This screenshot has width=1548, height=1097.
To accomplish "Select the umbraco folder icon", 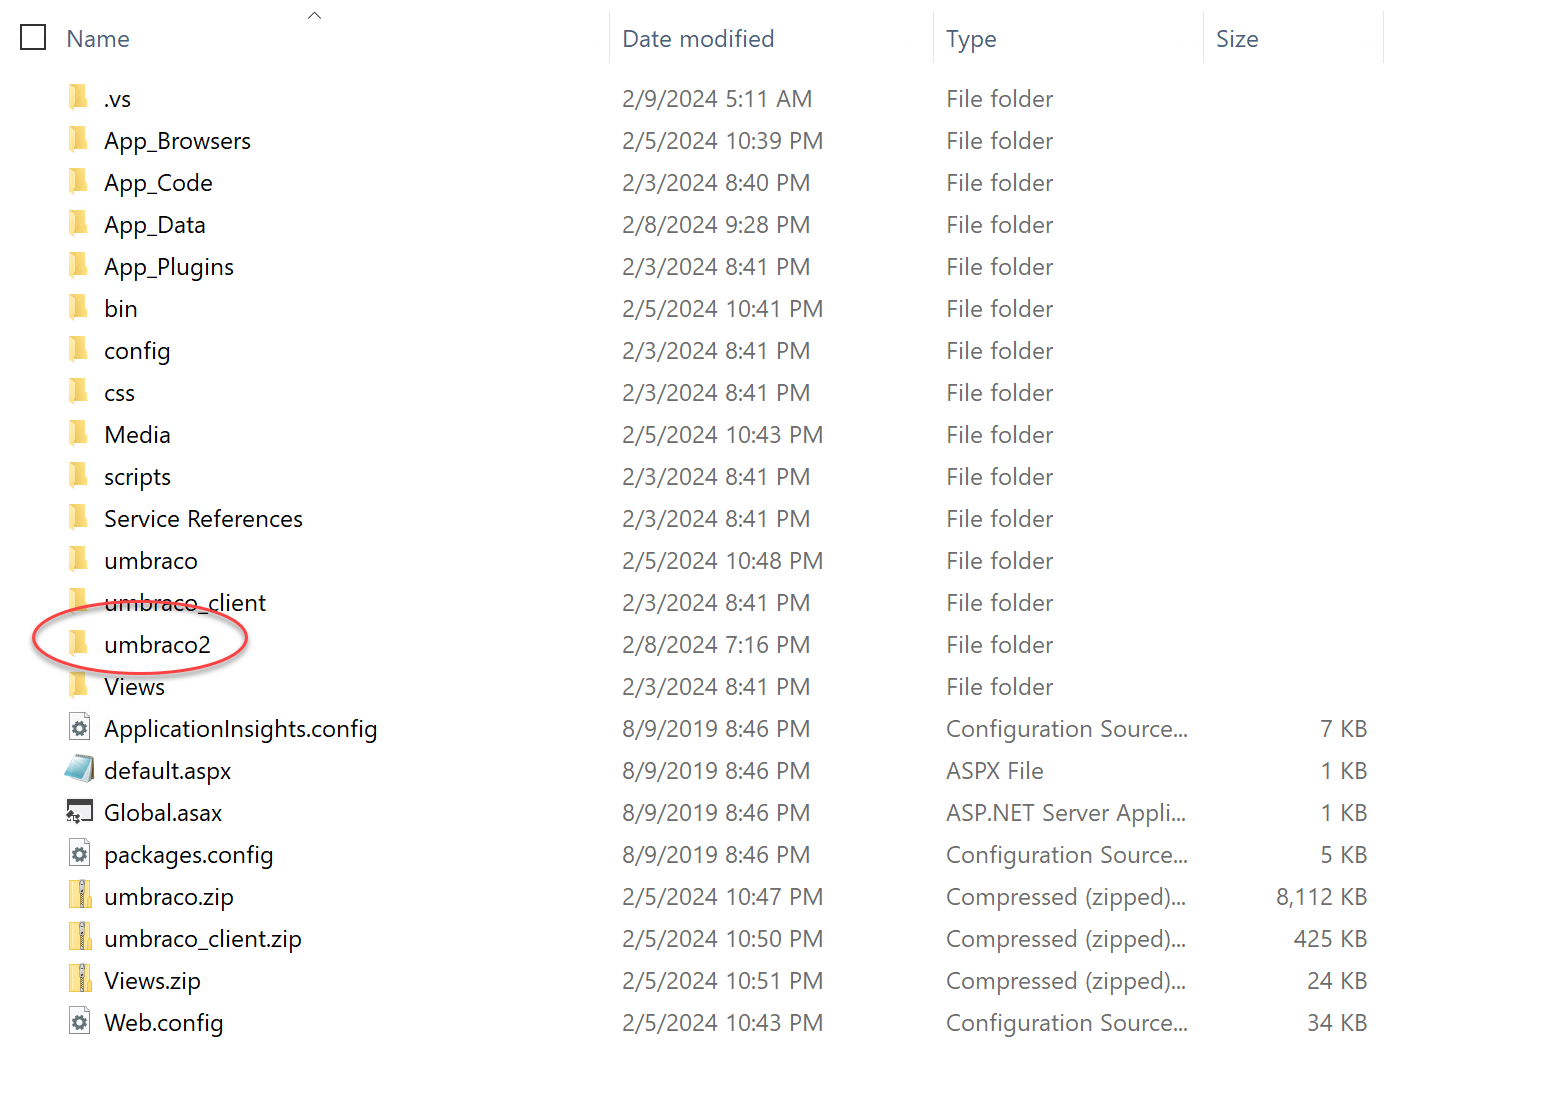I will click(79, 559).
